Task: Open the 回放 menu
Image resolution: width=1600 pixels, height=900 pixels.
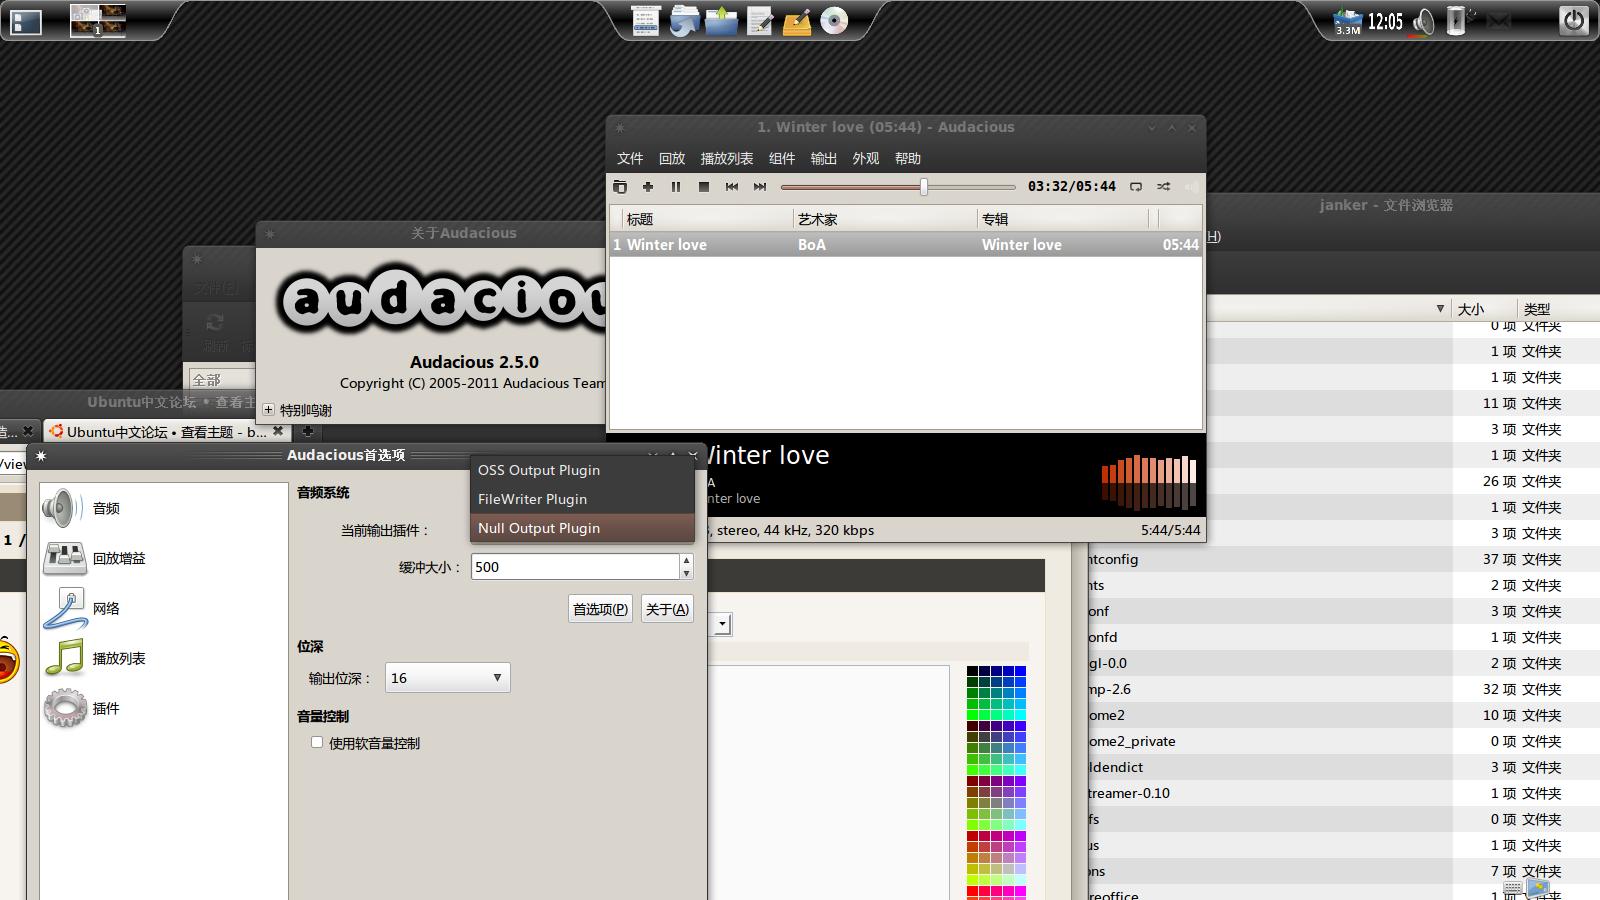Action: click(672, 158)
